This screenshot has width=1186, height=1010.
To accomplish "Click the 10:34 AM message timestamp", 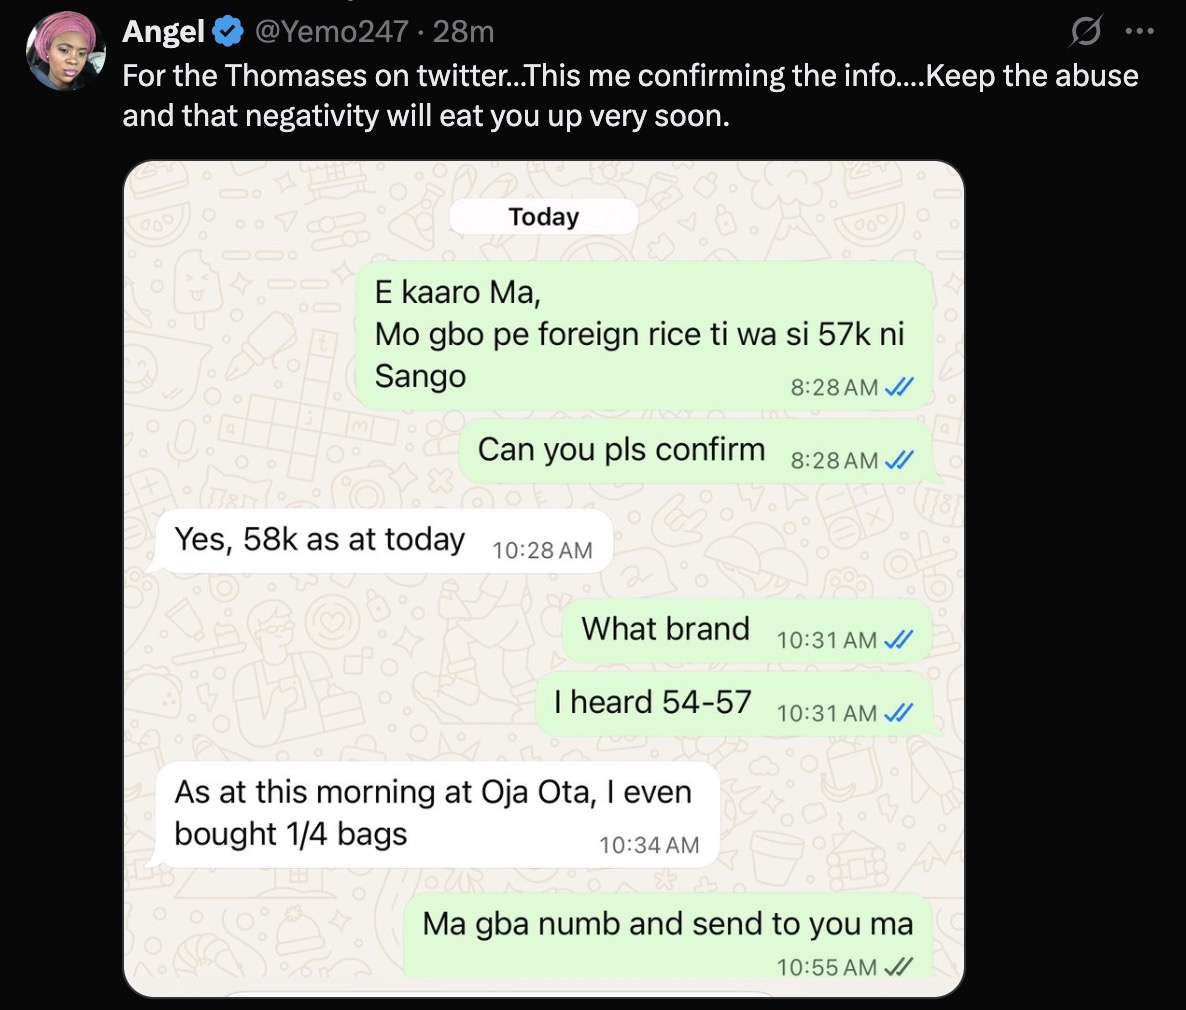I will click(x=649, y=845).
